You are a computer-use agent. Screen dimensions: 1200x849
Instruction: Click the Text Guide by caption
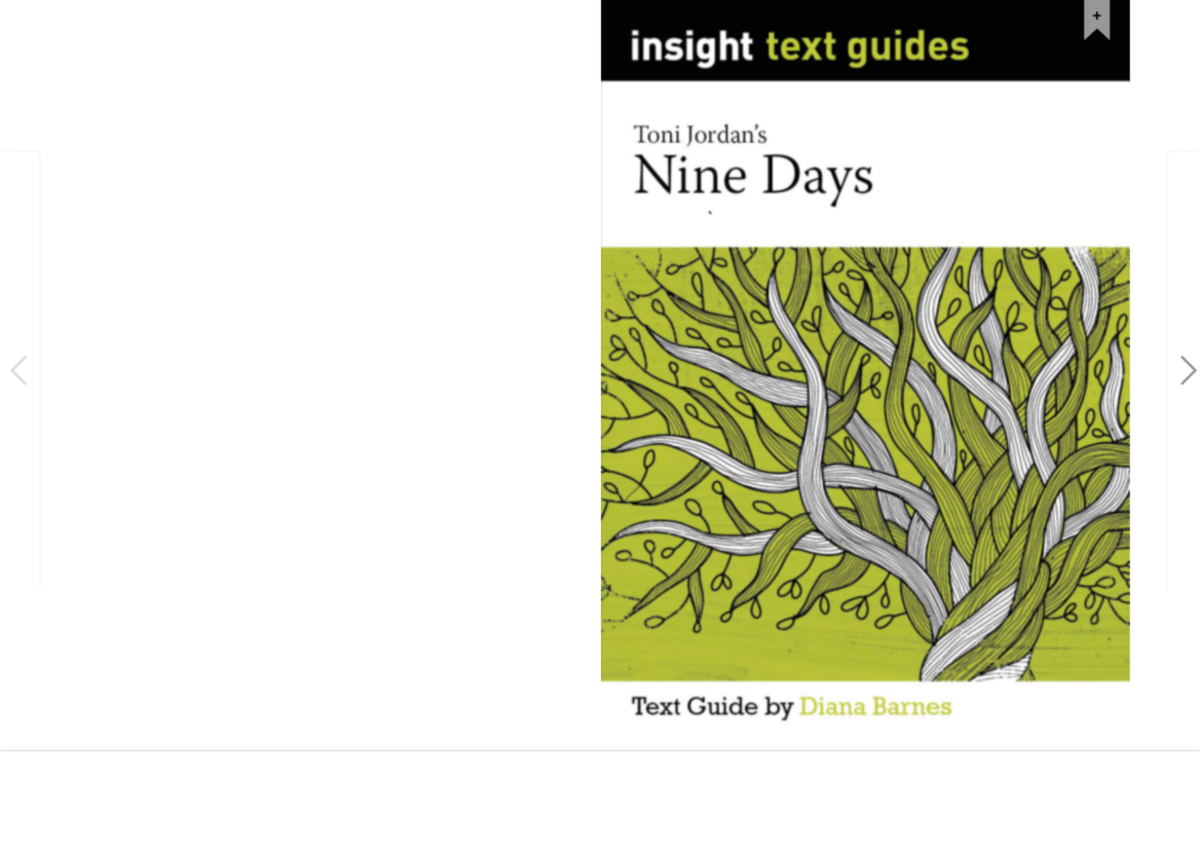point(714,707)
